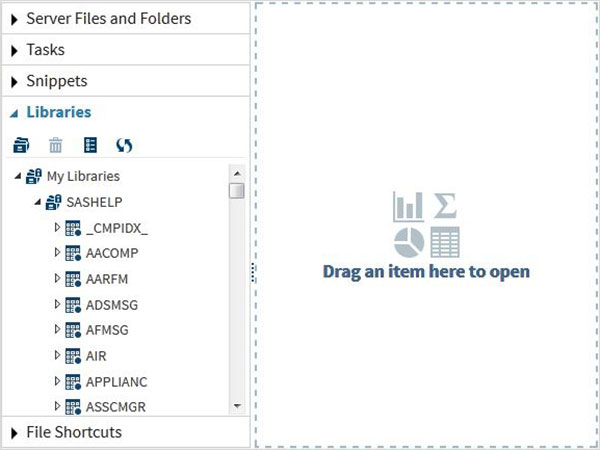Image resolution: width=600 pixels, height=450 pixels.
Task: Click the AIR table icon
Action: point(73,356)
